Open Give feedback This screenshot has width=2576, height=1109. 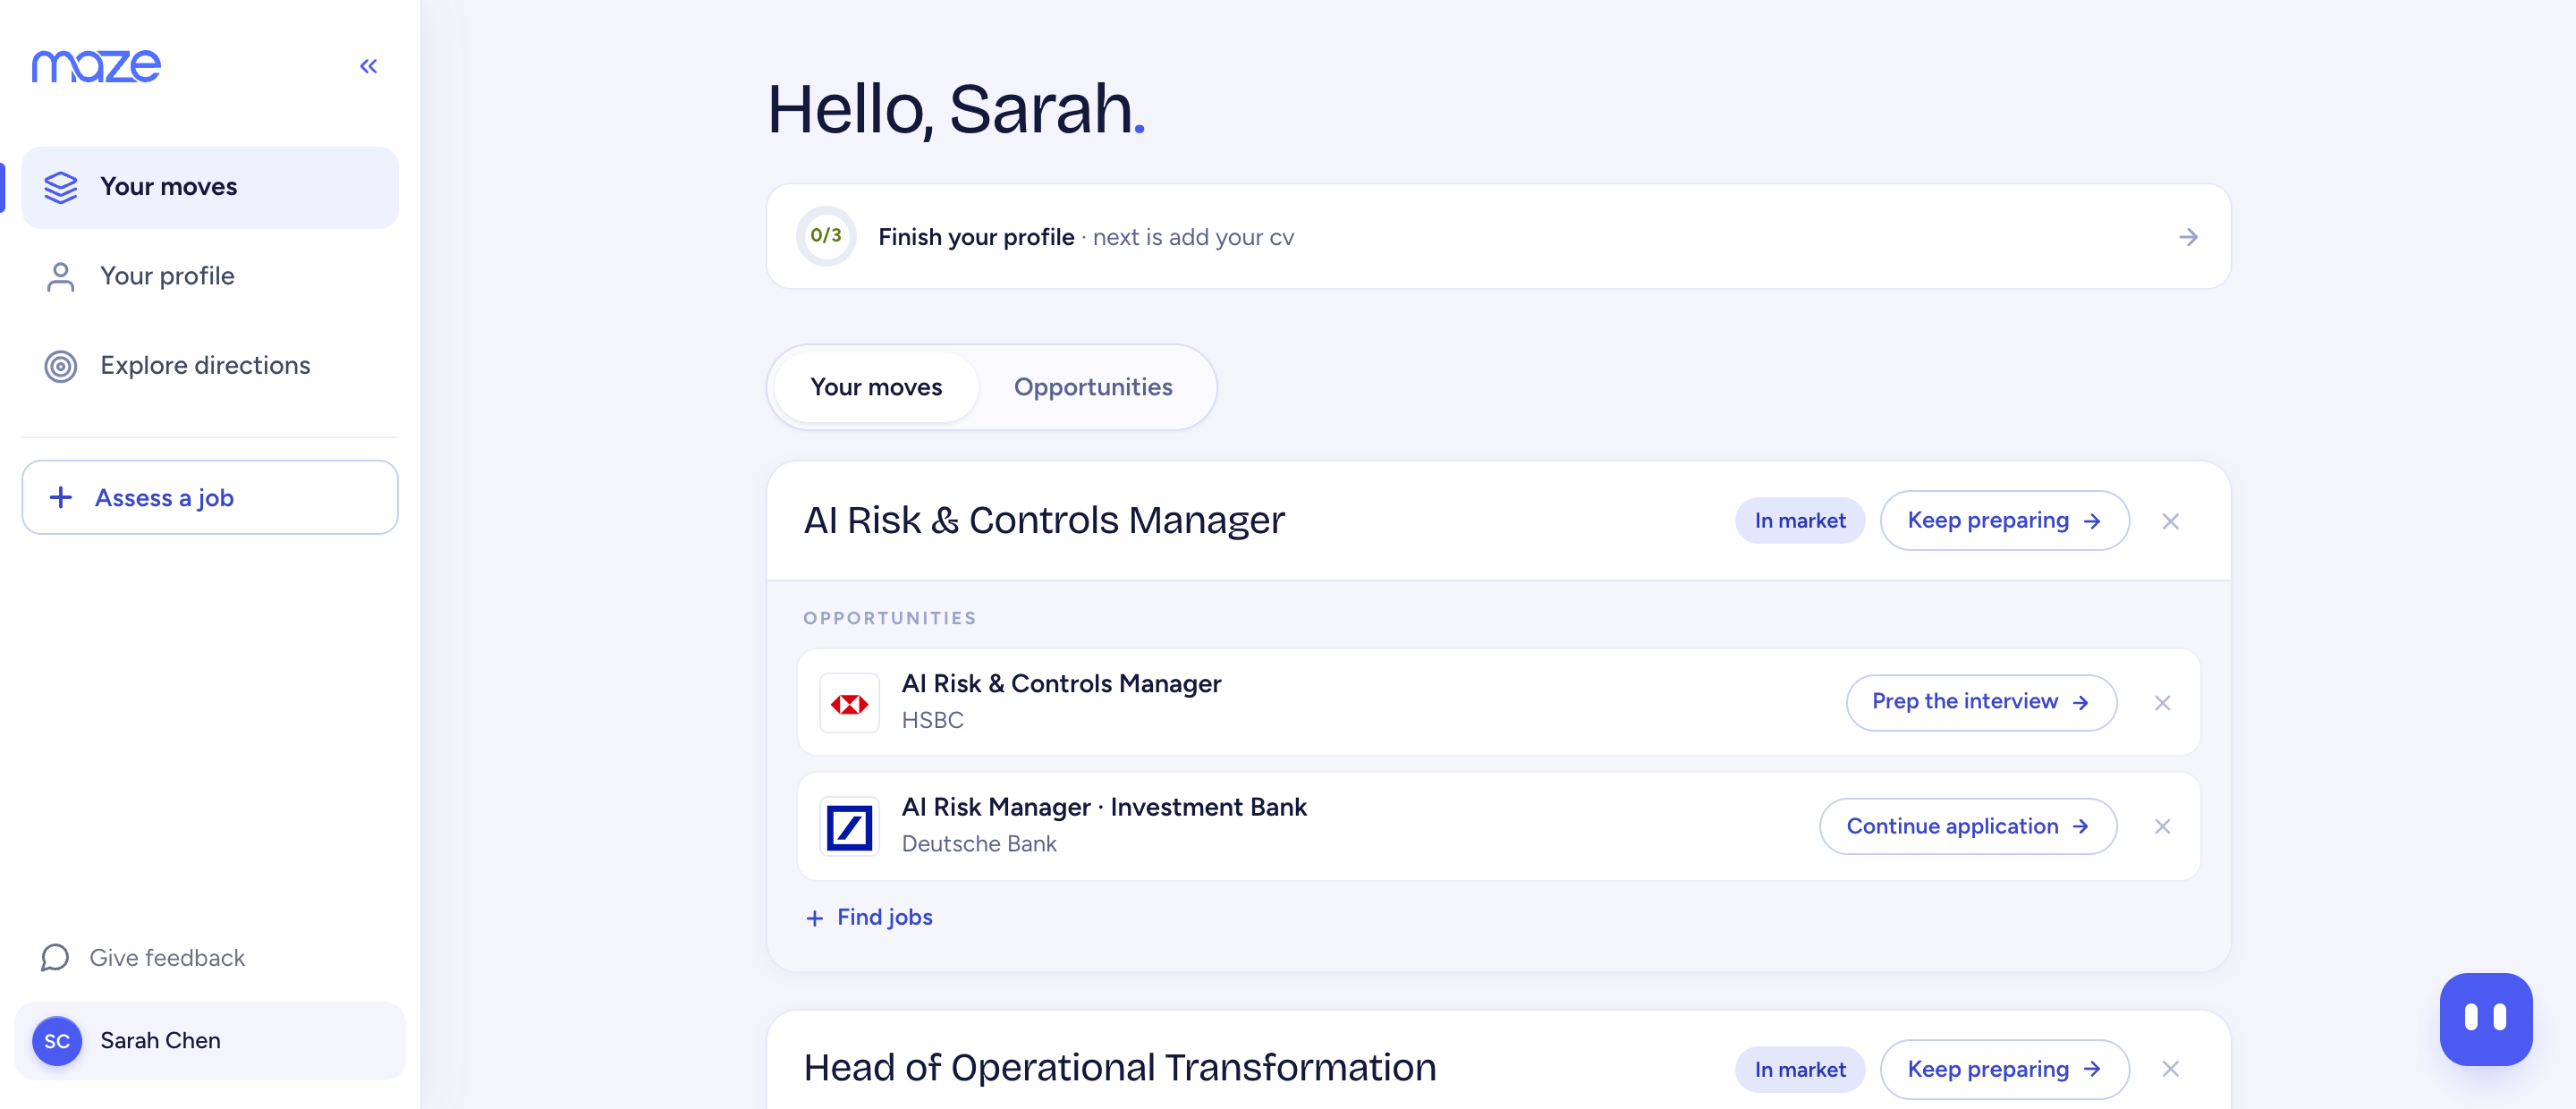click(143, 958)
